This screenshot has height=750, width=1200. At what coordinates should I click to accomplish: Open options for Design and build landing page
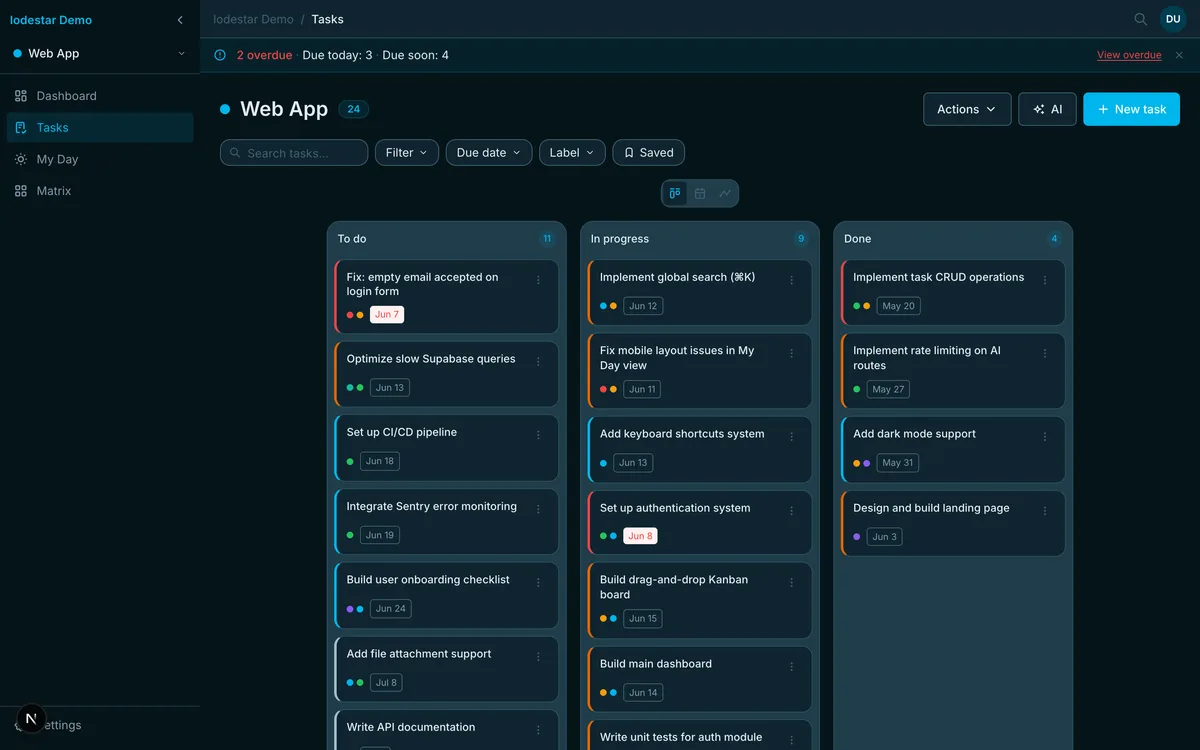(x=1045, y=511)
